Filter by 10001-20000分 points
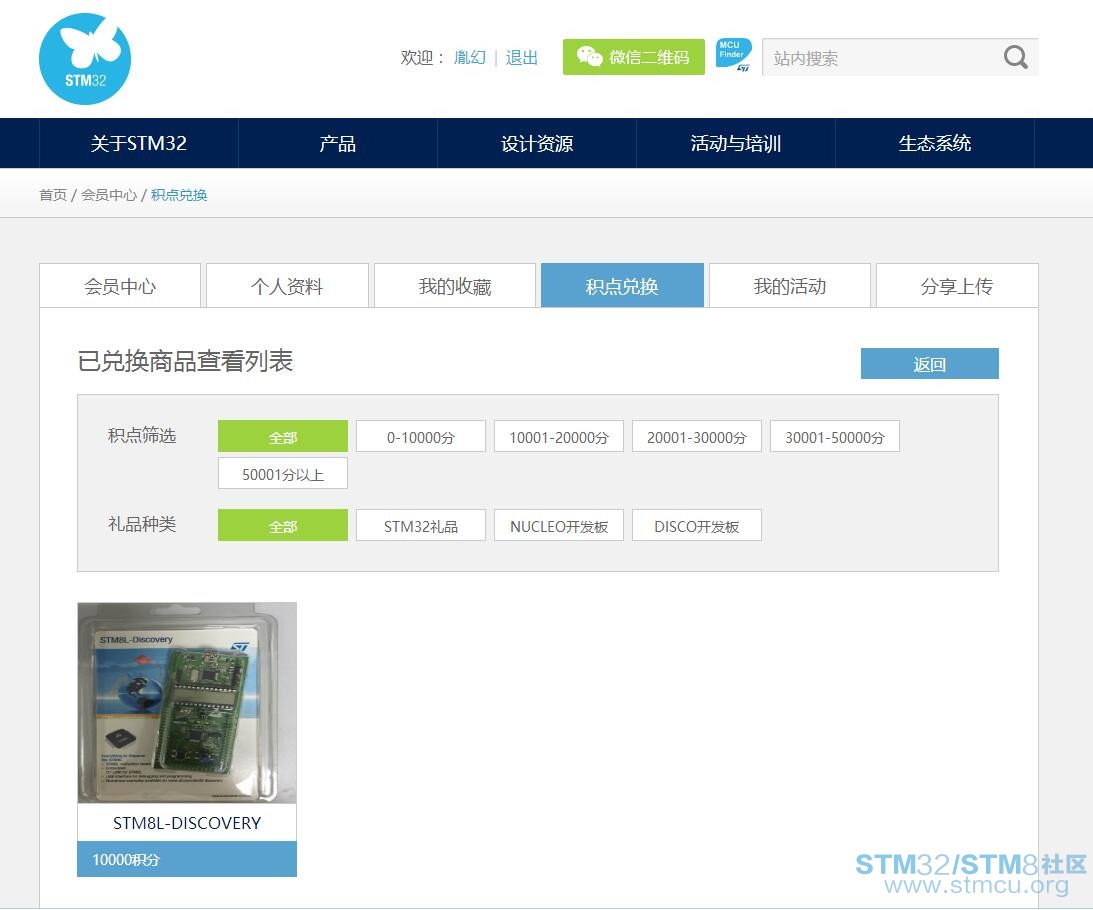The width and height of the screenshot is (1093, 910). pyautogui.click(x=559, y=437)
